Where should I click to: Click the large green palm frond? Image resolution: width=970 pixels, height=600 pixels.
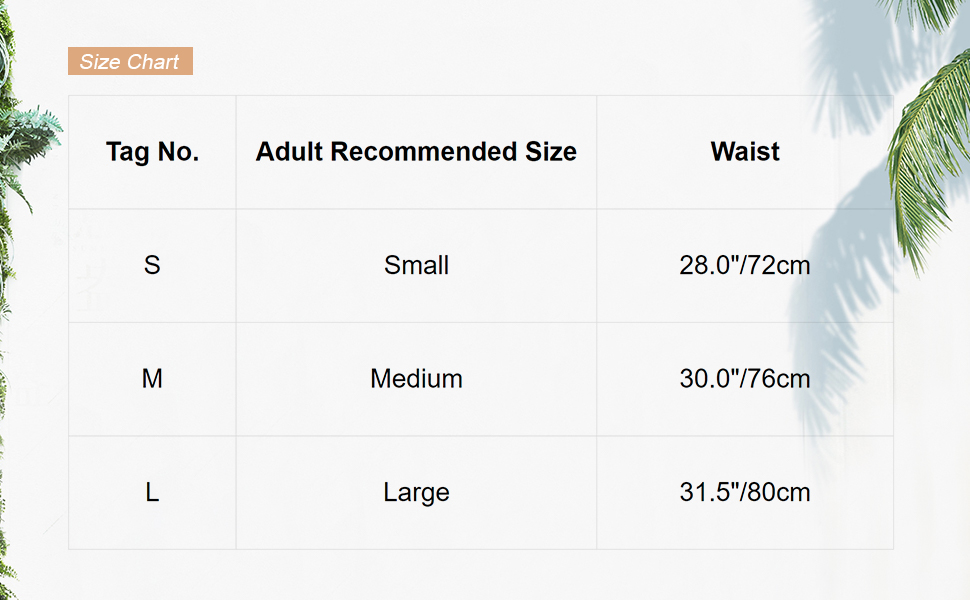click(x=930, y=150)
